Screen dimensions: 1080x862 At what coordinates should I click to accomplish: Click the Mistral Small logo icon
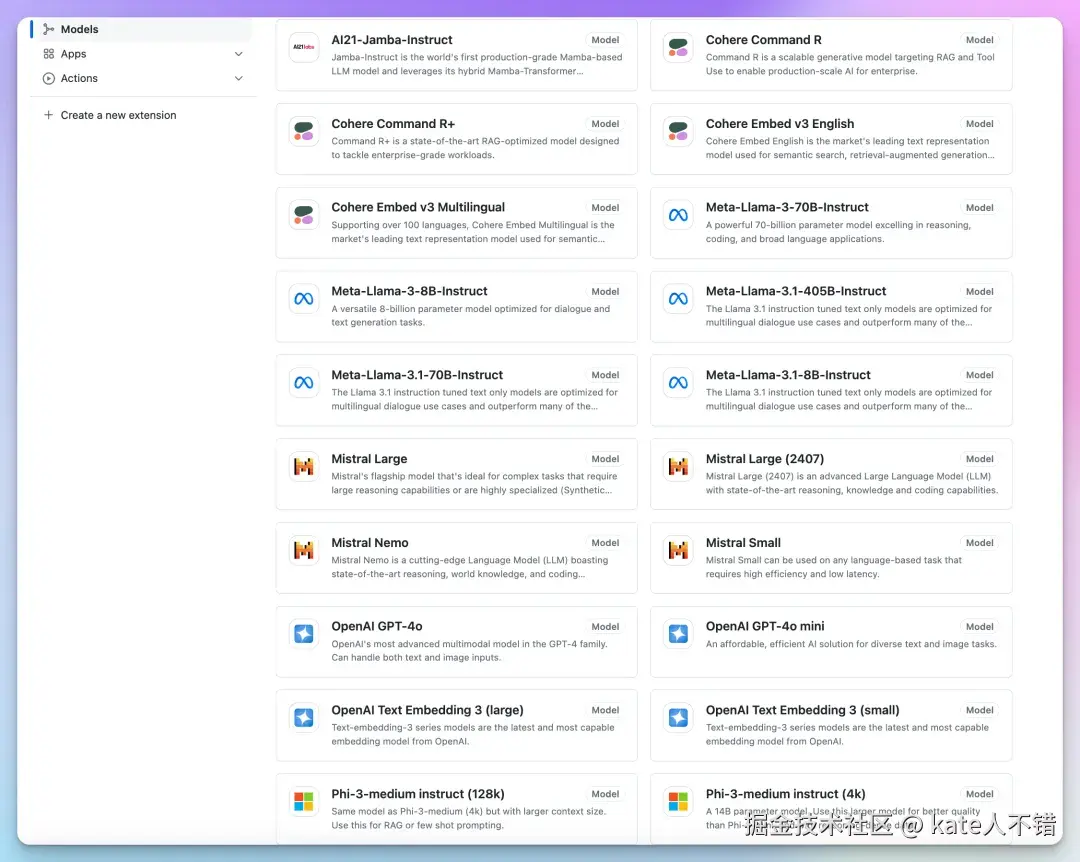point(678,550)
